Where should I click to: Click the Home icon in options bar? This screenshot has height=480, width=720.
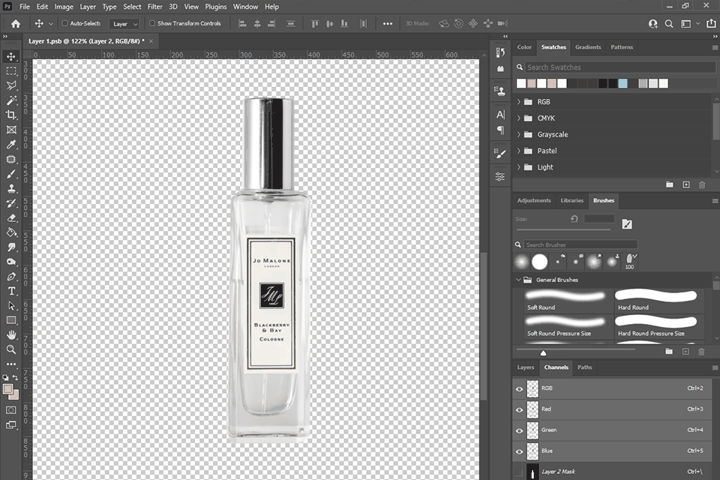click(x=16, y=23)
